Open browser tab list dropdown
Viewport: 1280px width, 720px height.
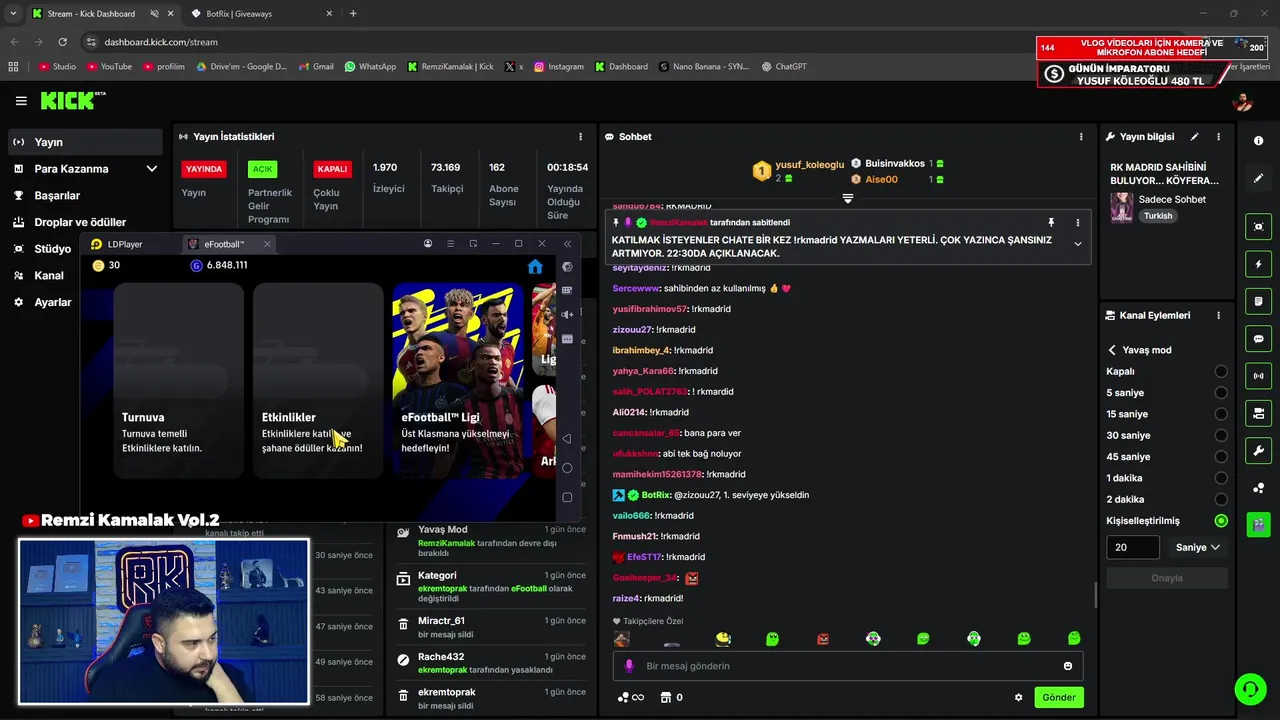click(x=12, y=13)
